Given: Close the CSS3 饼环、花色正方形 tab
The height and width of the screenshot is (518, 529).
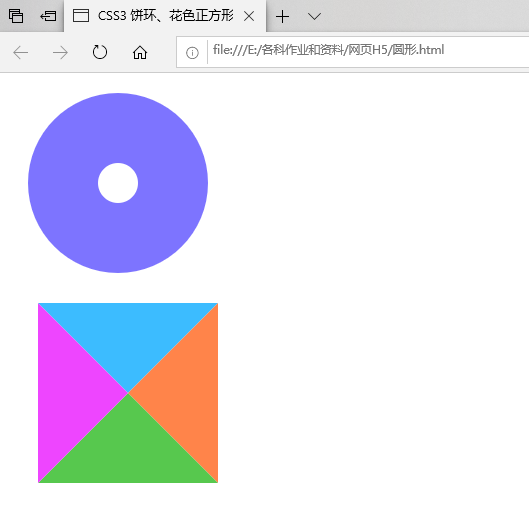Looking at the screenshot, I should click(249, 16).
